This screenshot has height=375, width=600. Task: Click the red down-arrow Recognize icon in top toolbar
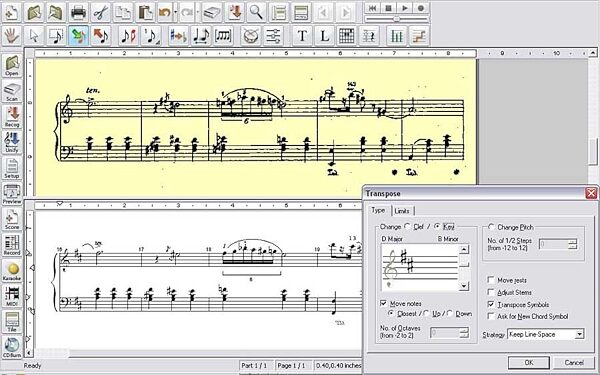[234, 12]
